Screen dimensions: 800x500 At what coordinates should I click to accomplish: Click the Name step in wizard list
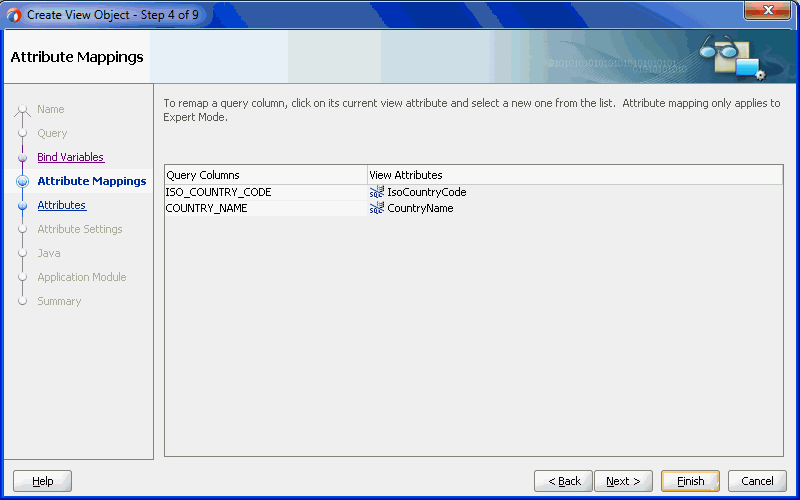(51, 109)
